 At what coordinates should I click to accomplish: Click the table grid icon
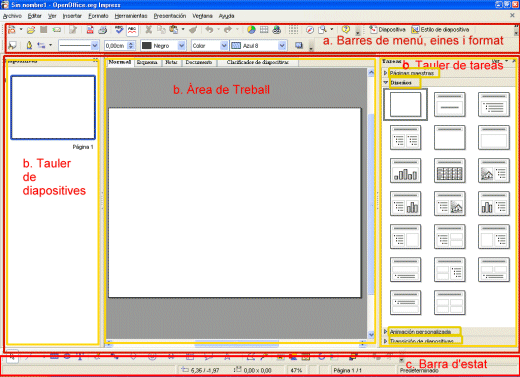click(264, 30)
